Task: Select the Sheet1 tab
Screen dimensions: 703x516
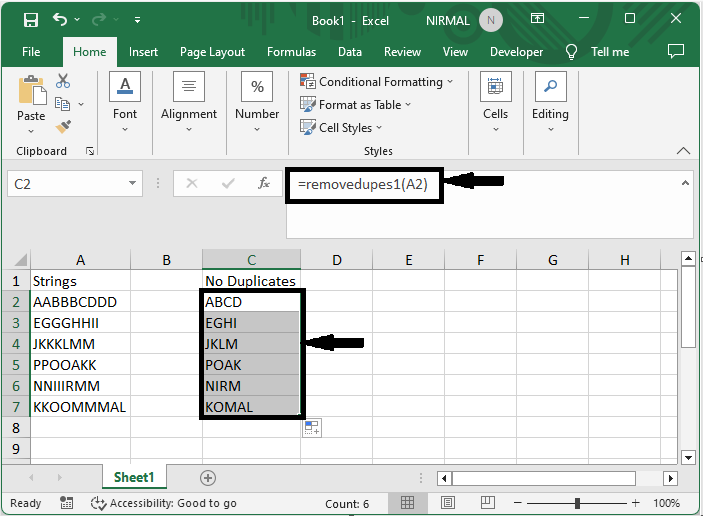Action: tap(134, 477)
